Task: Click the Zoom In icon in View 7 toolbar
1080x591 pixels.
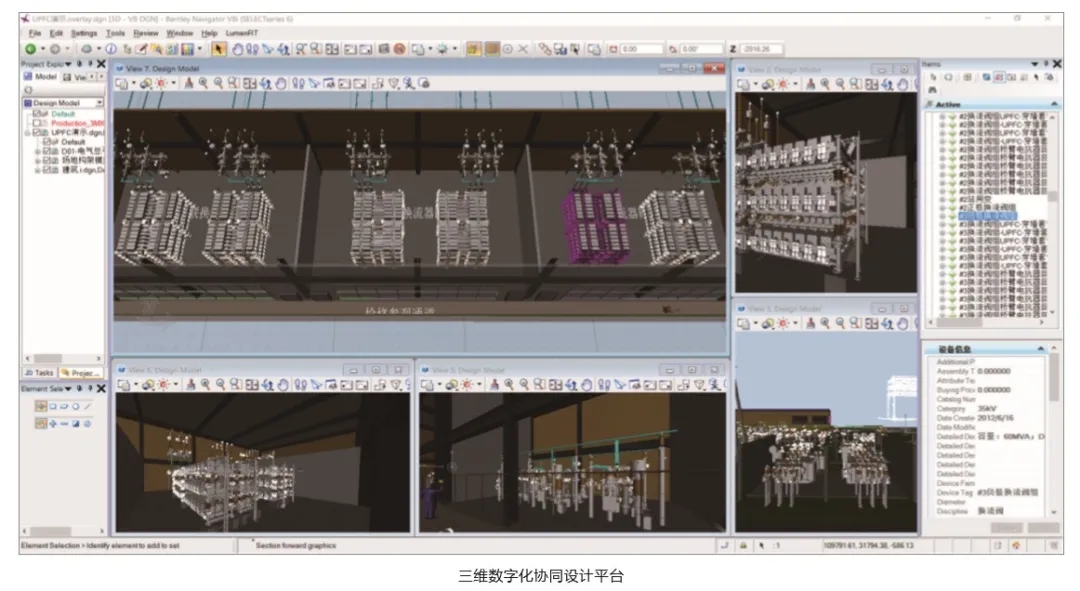Action: (x=203, y=84)
